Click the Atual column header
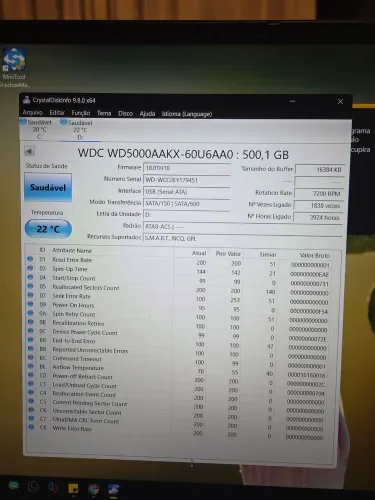 pyautogui.click(x=199, y=253)
